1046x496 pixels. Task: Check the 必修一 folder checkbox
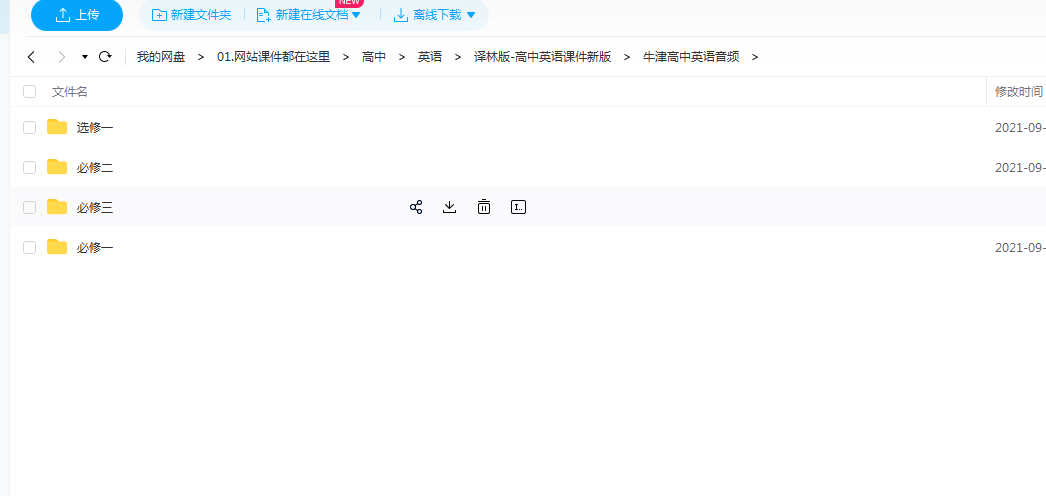[x=29, y=247]
